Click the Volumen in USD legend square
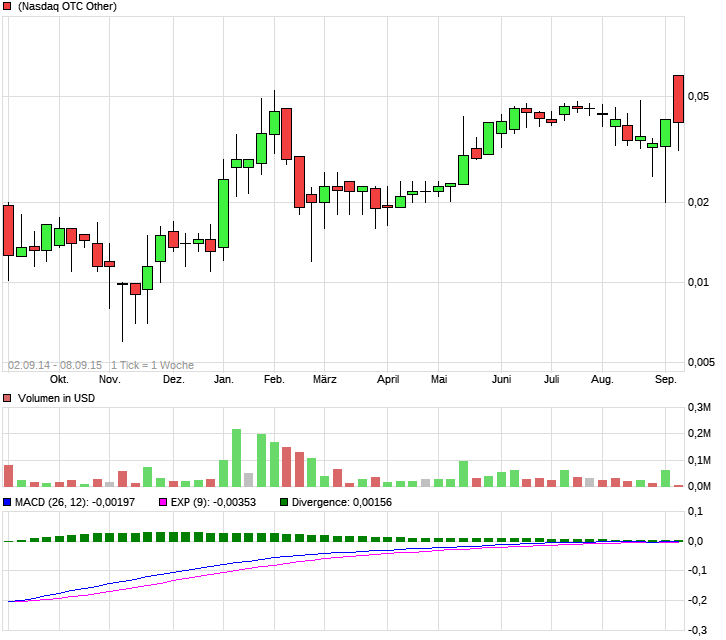Viewport: 726px width, 640px height. coord(7,398)
